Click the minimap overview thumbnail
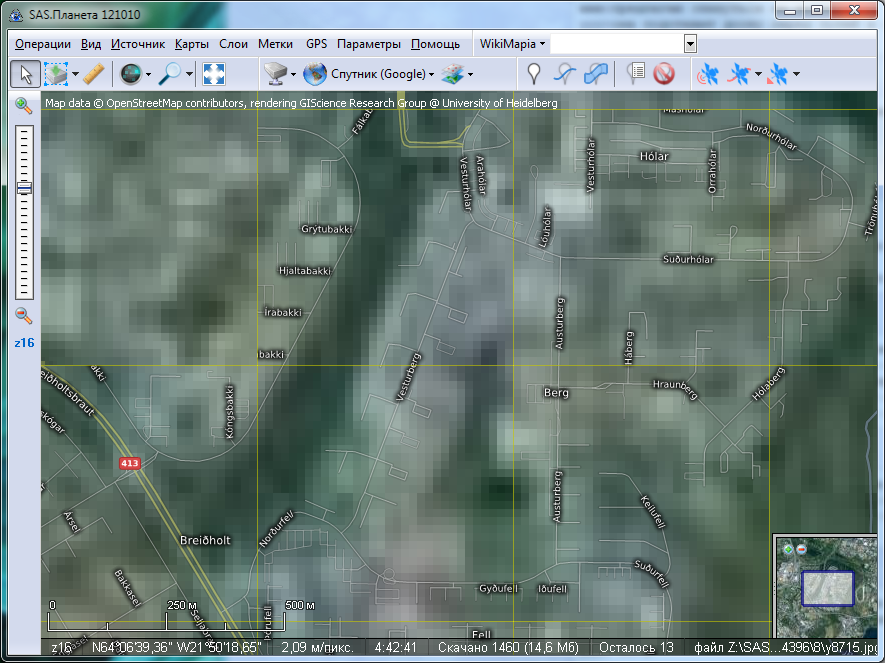Image resolution: width=885 pixels, height=663 pixels. [826, 587]
